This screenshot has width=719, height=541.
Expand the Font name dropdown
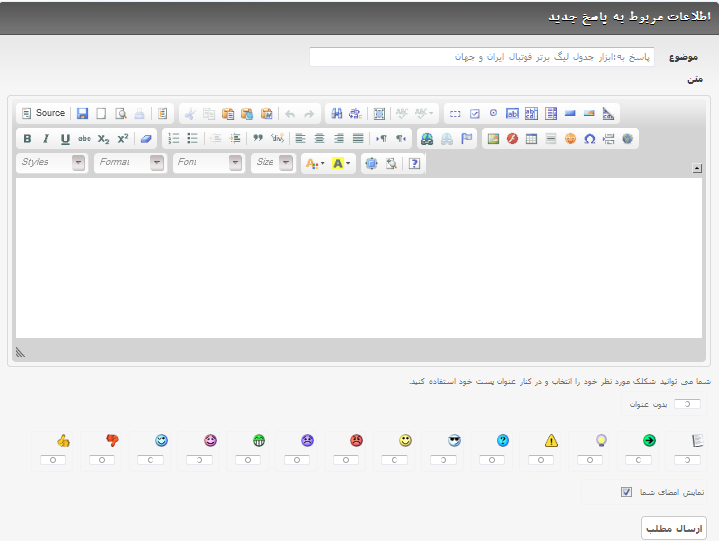[208, 163]
